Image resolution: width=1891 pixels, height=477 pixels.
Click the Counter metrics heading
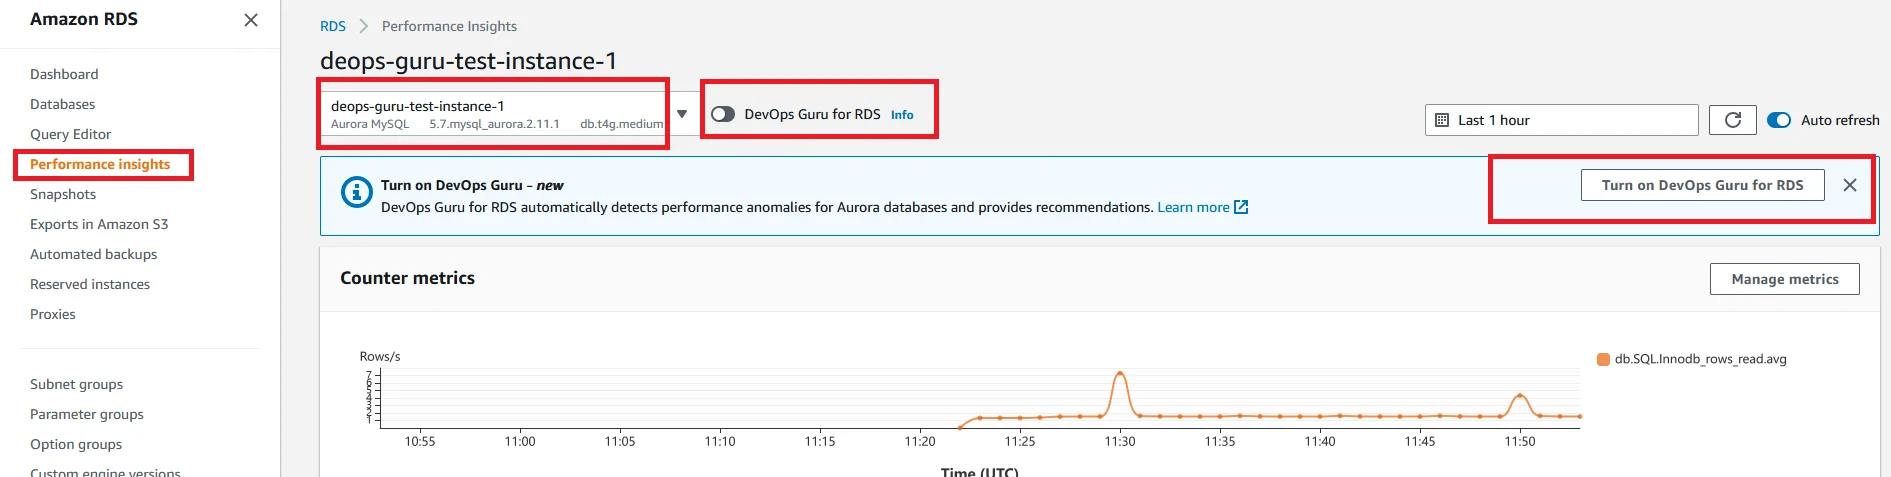(x=407, y=278)
